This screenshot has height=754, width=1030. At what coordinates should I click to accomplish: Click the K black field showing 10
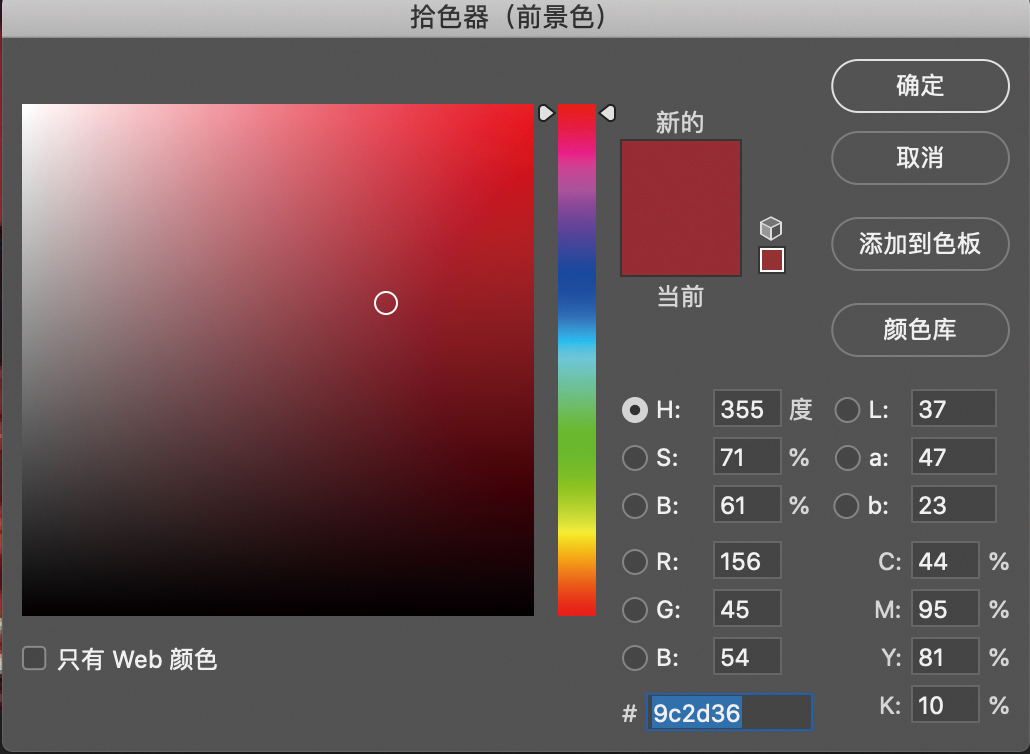coord(945,704)
